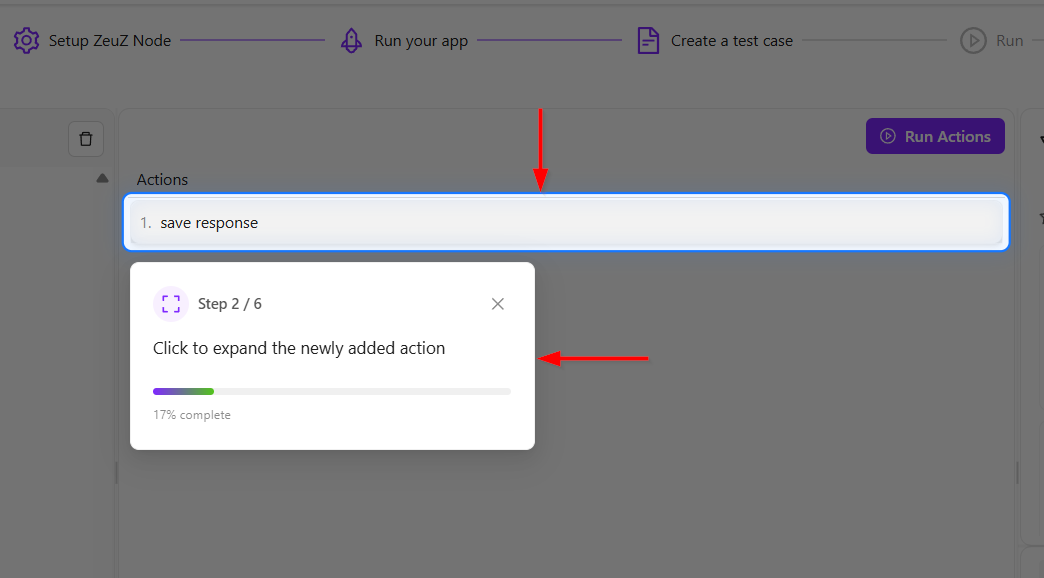
Task: Click the trash can delete icon
Action: point(86,139)
